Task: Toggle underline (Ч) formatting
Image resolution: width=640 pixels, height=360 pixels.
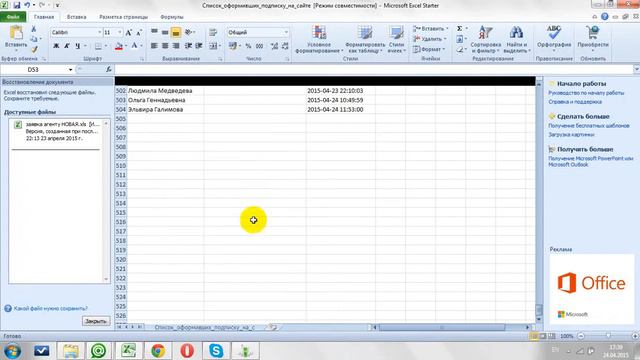Action: click(x=78, y=46)
